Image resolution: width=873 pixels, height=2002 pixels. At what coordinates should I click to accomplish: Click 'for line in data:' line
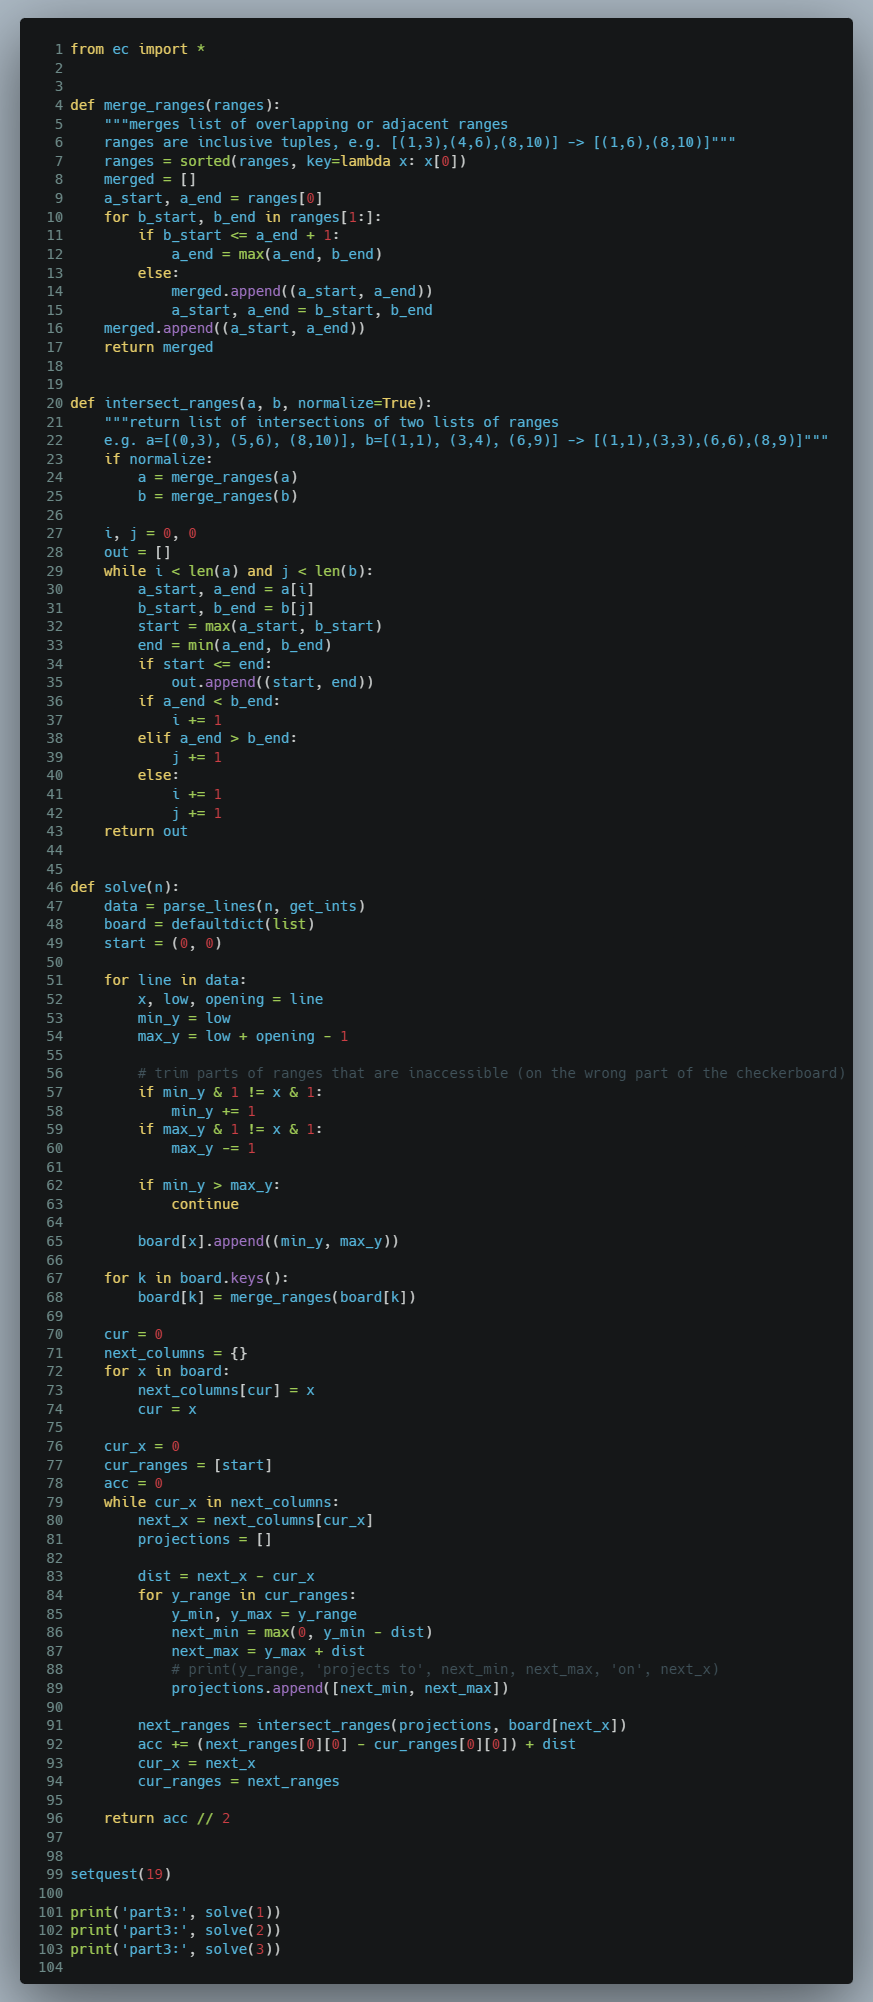click(x=175, y=980)
